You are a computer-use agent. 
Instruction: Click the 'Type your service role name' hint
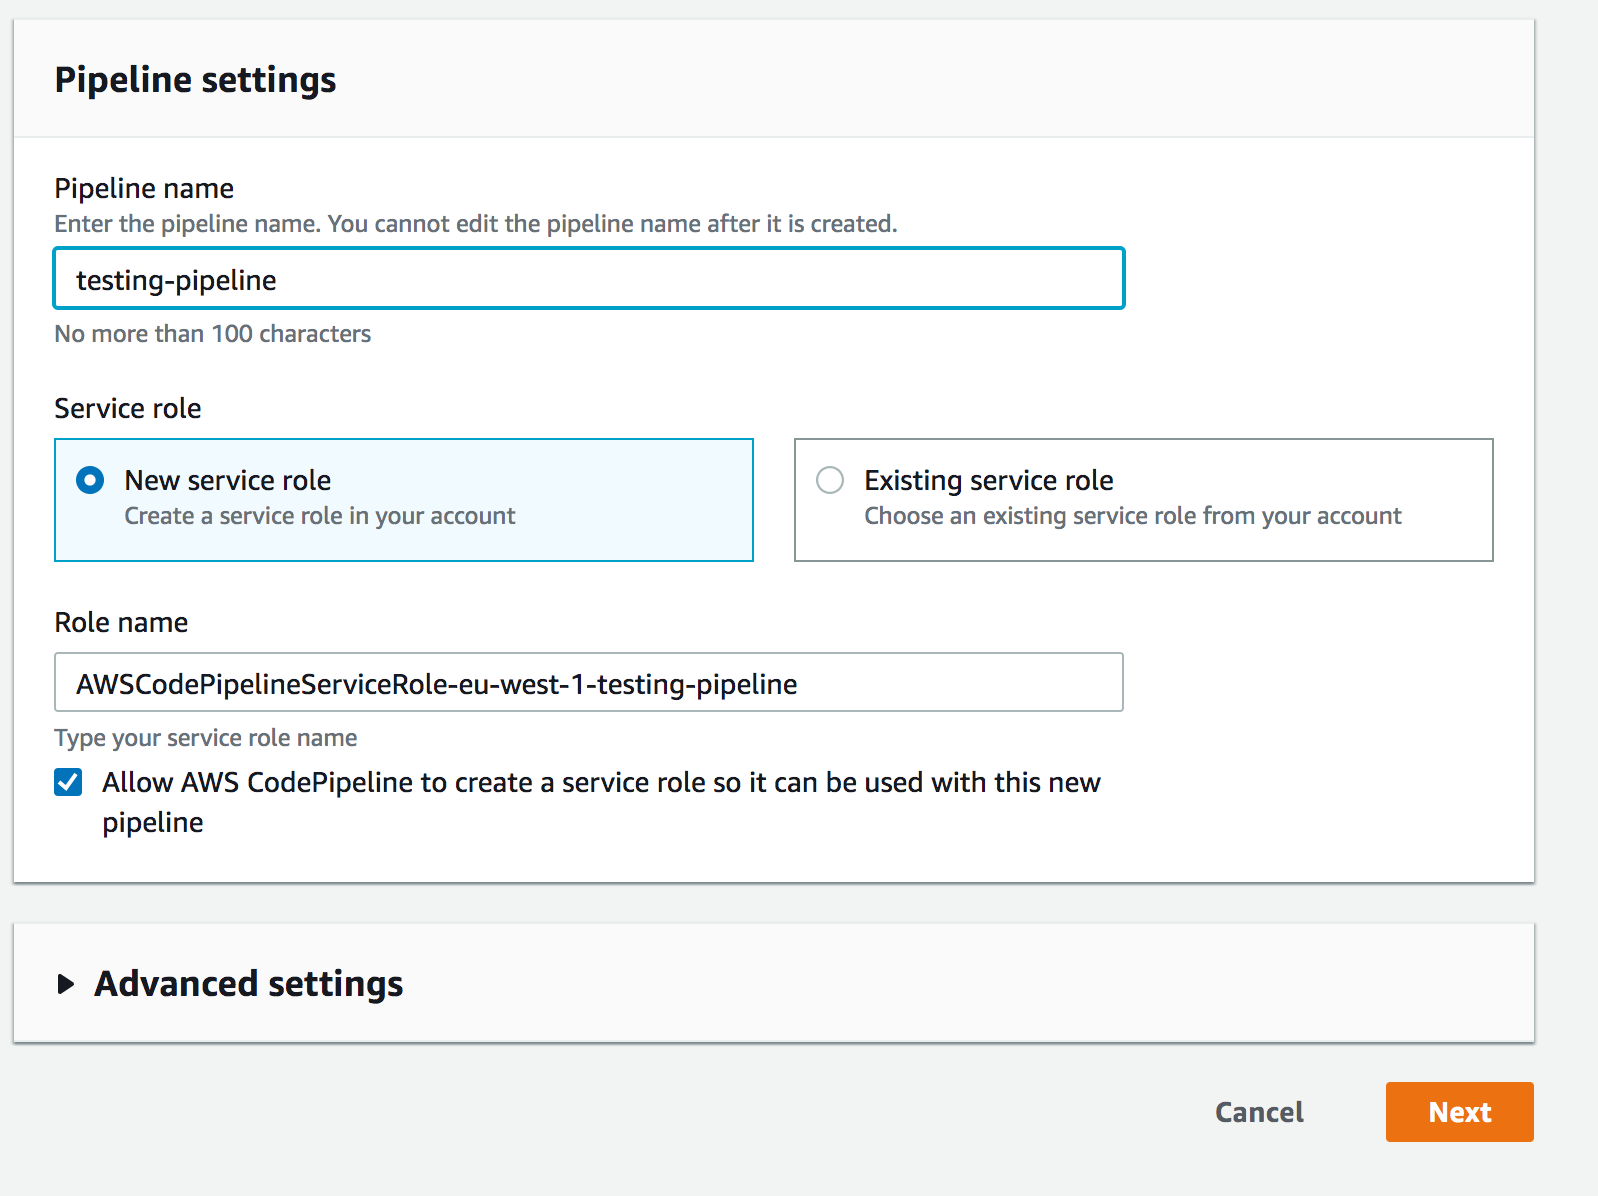[205, 738]
